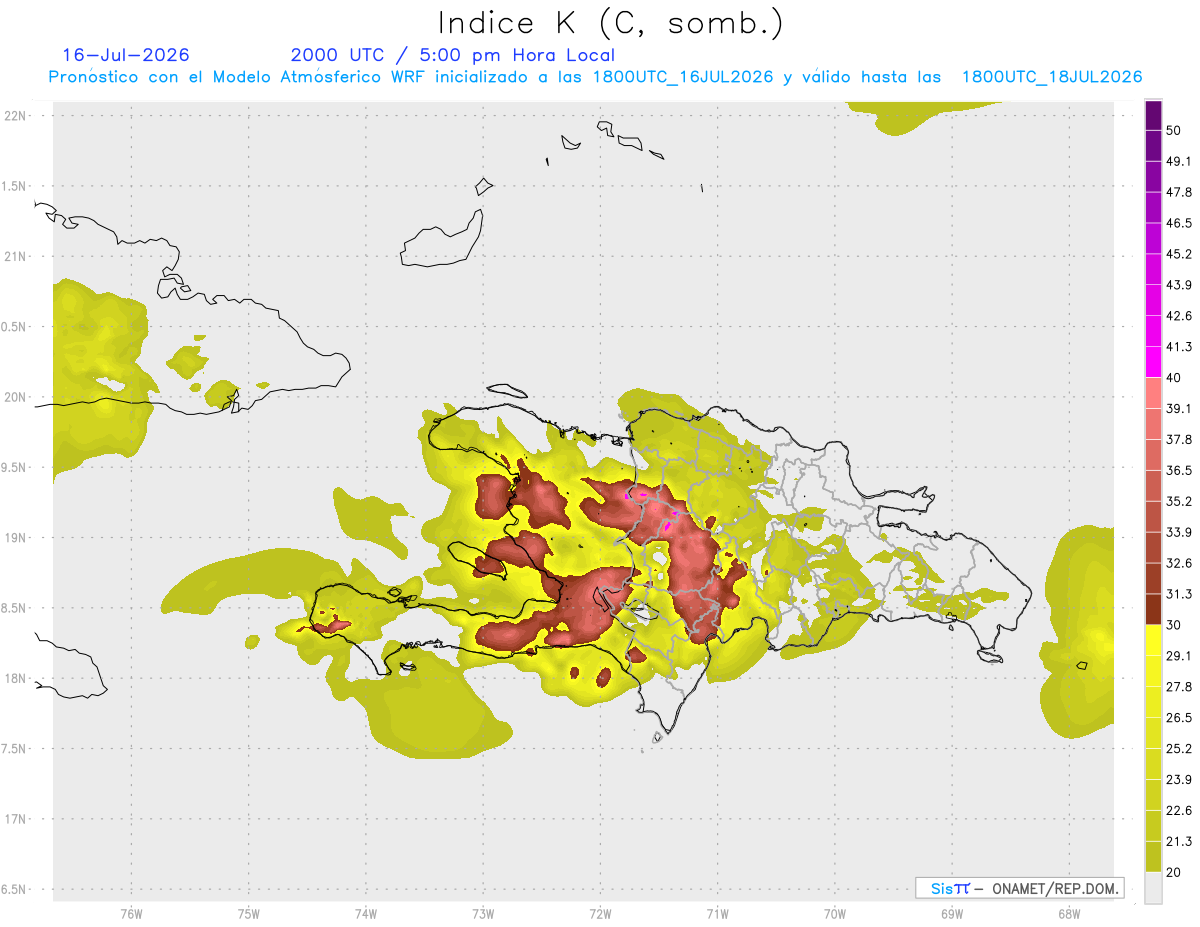This screenshot has height=927, width=1200.
Task: Click the '74W' longitude label
Action: (366, 914)
